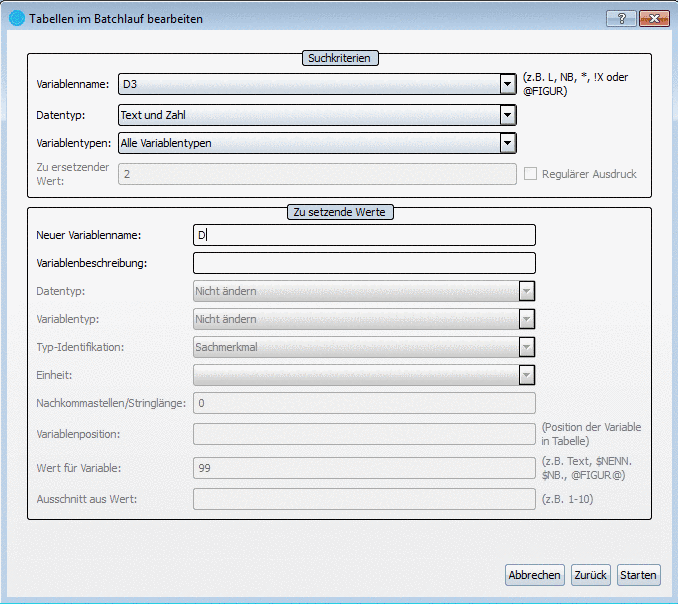
Task: Expand the Einheit dropdown
Action: pyautogui.click(x=526, y=375)
